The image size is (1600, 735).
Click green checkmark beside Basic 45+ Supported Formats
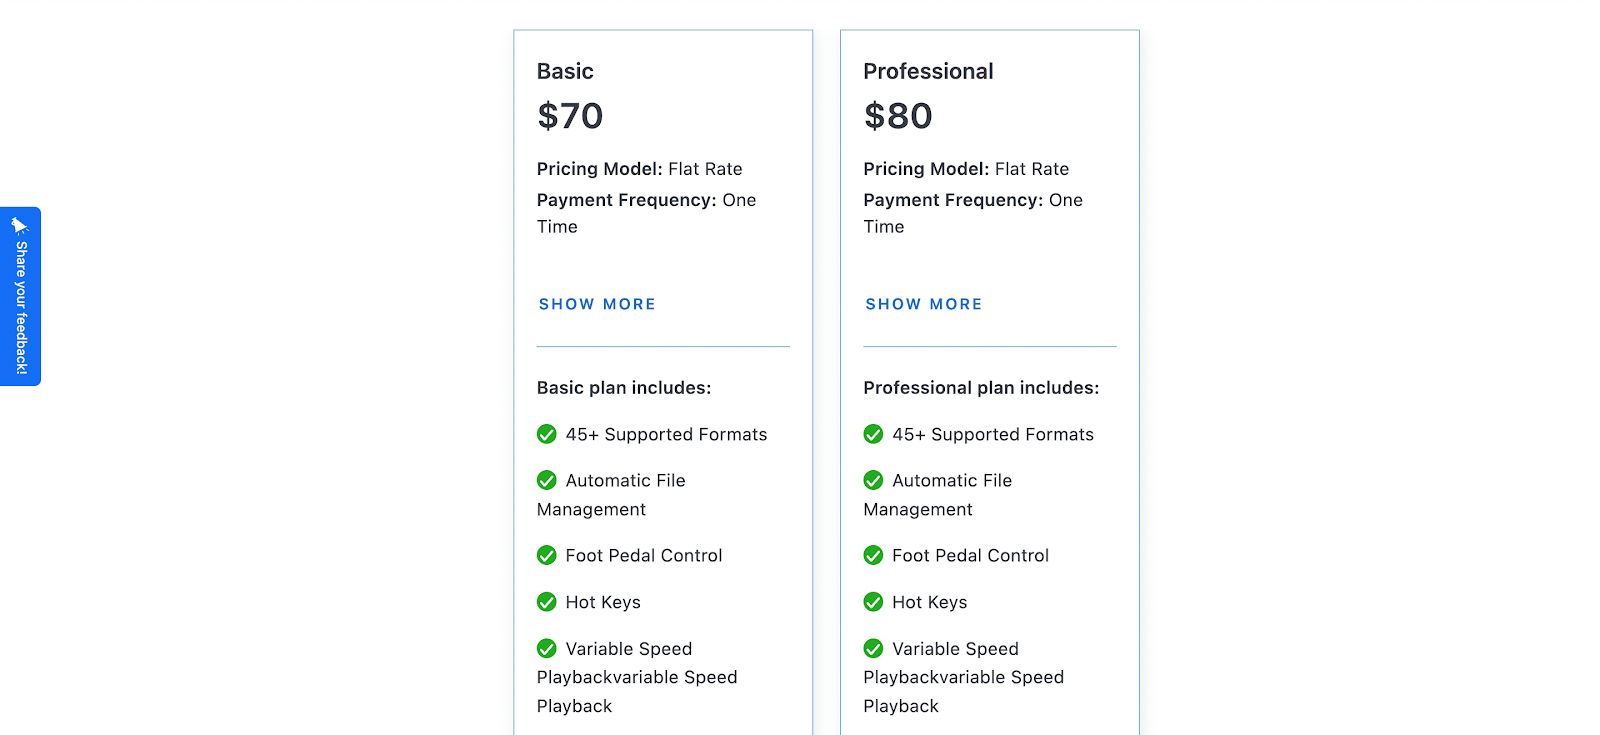547,434
